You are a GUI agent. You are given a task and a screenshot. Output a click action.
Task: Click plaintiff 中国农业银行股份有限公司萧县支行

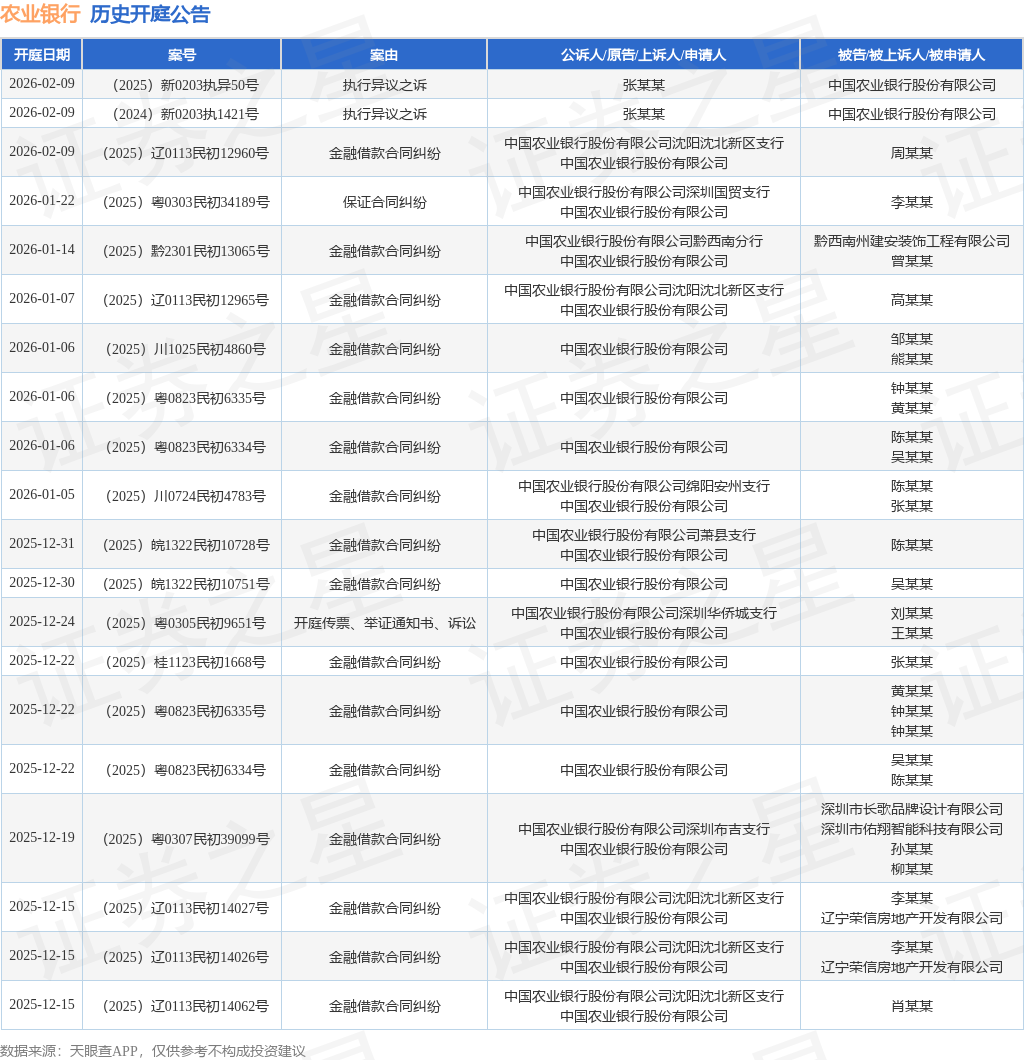pos(643,535)
